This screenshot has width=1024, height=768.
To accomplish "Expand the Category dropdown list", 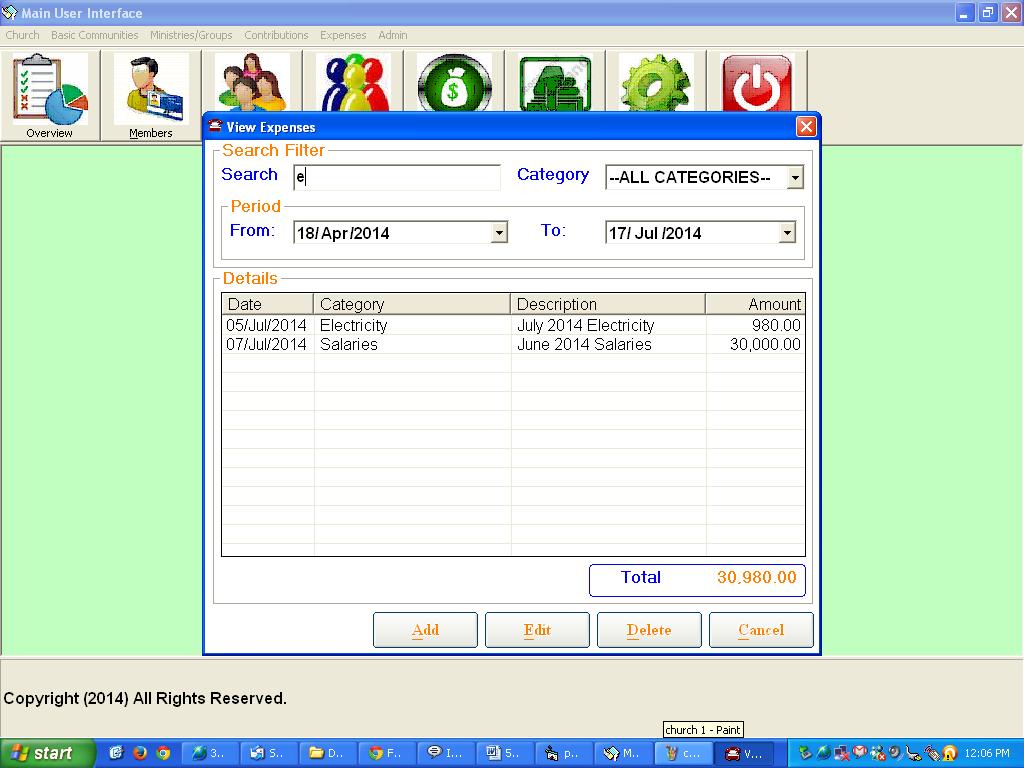I will 795,178.
